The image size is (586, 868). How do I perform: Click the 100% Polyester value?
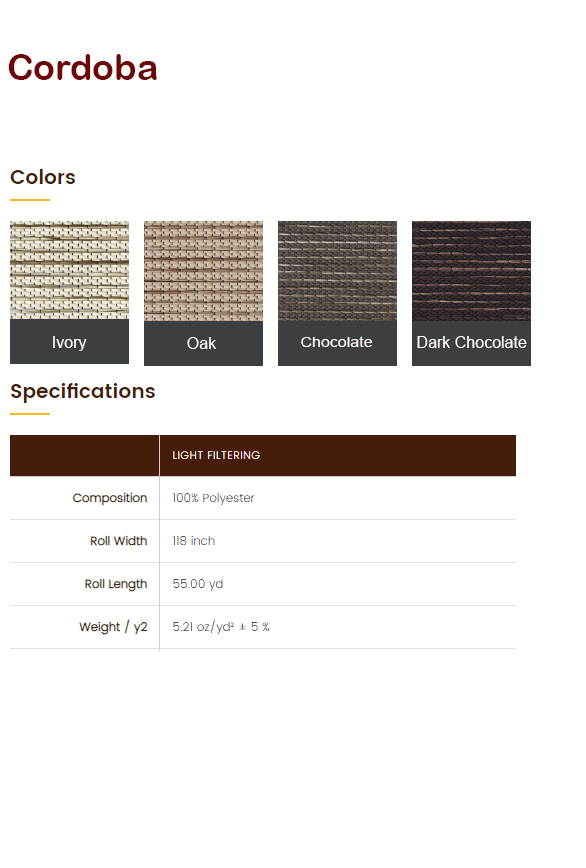point(213,498)
